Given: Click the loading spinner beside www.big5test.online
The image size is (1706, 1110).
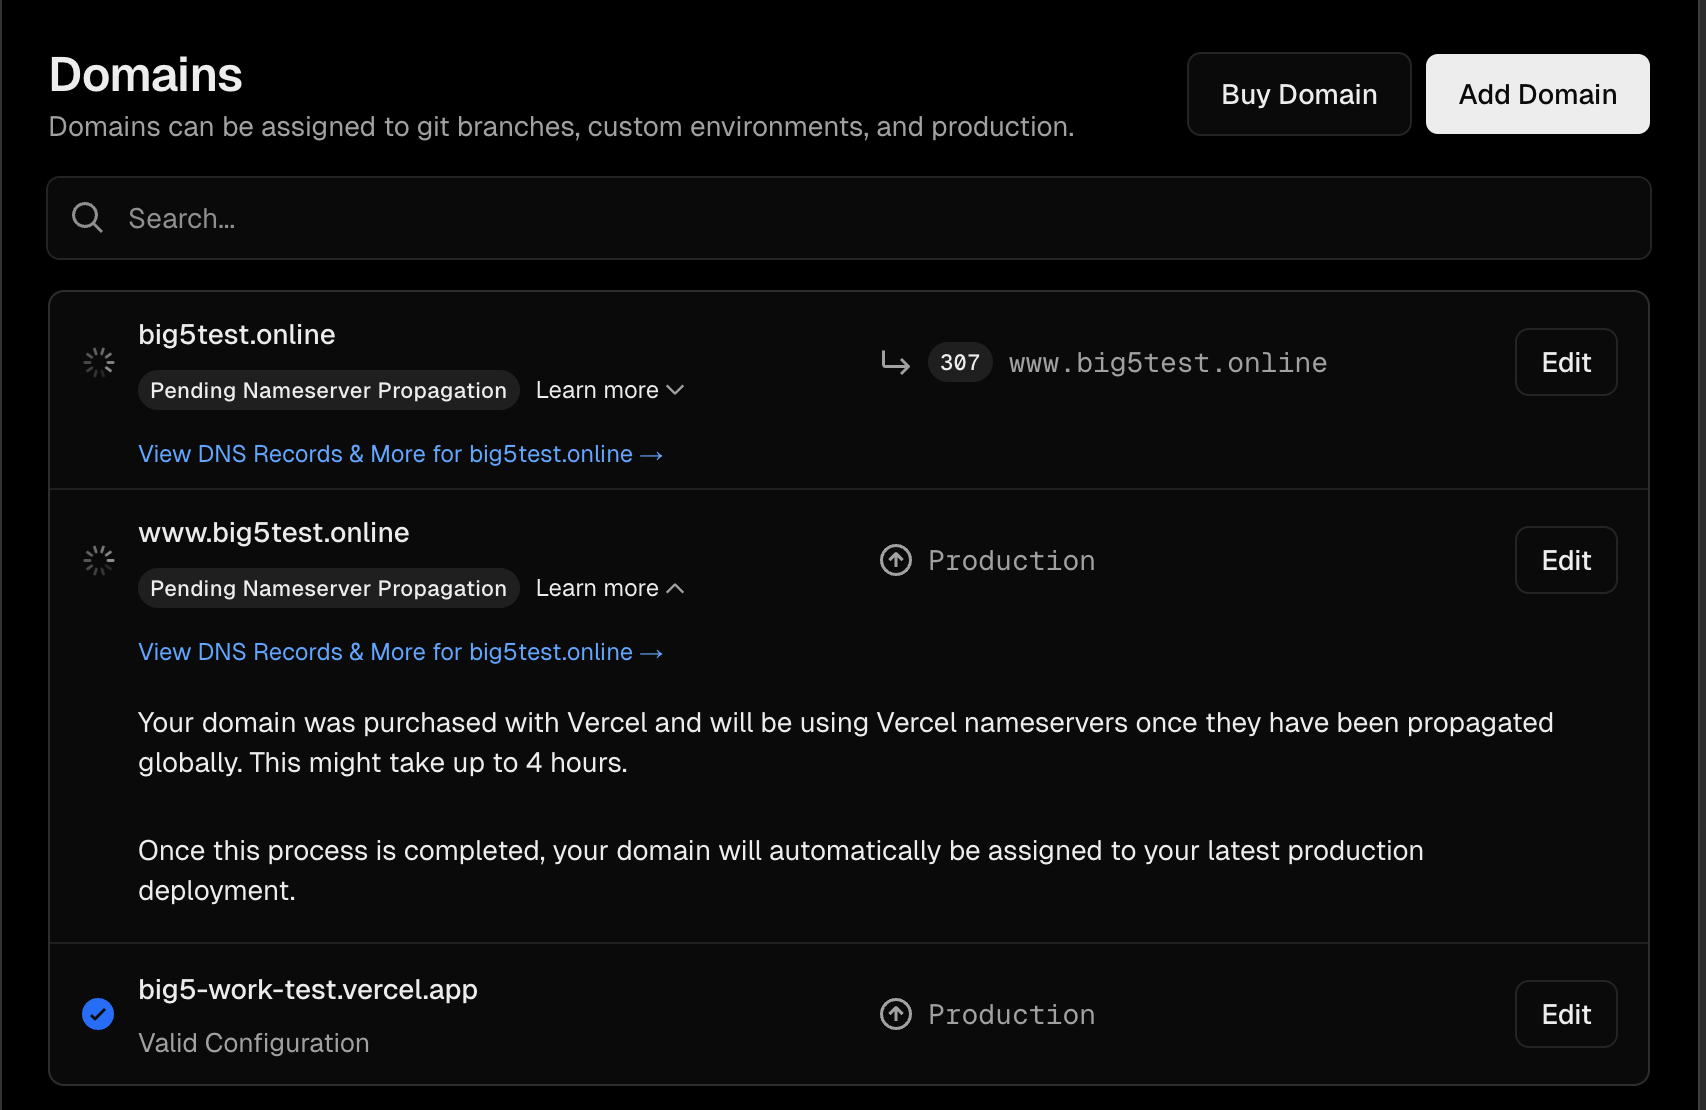Looking at the screenshot, I should (99, 560).
